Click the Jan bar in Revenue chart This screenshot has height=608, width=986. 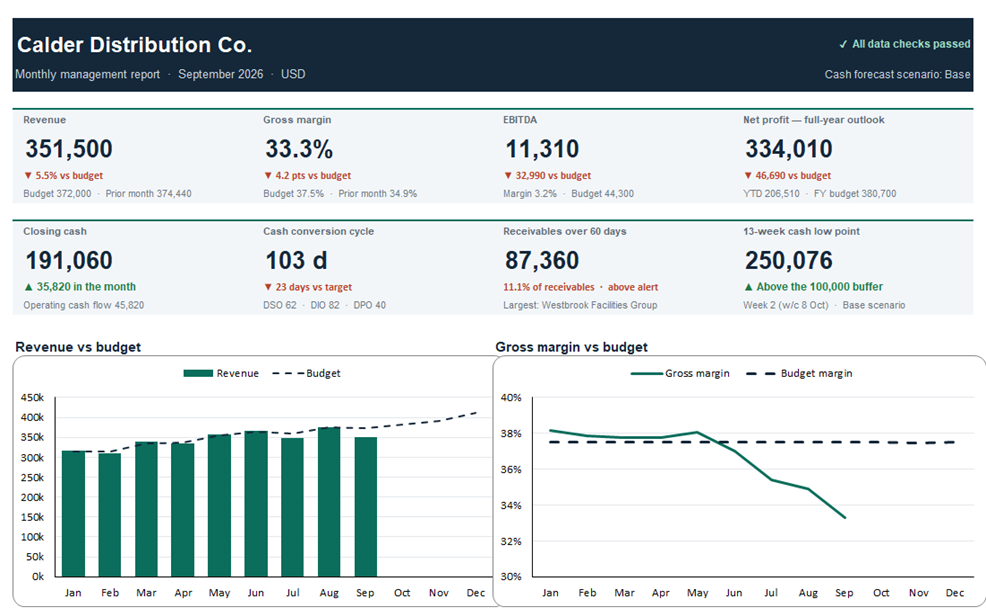click(74, 514)
